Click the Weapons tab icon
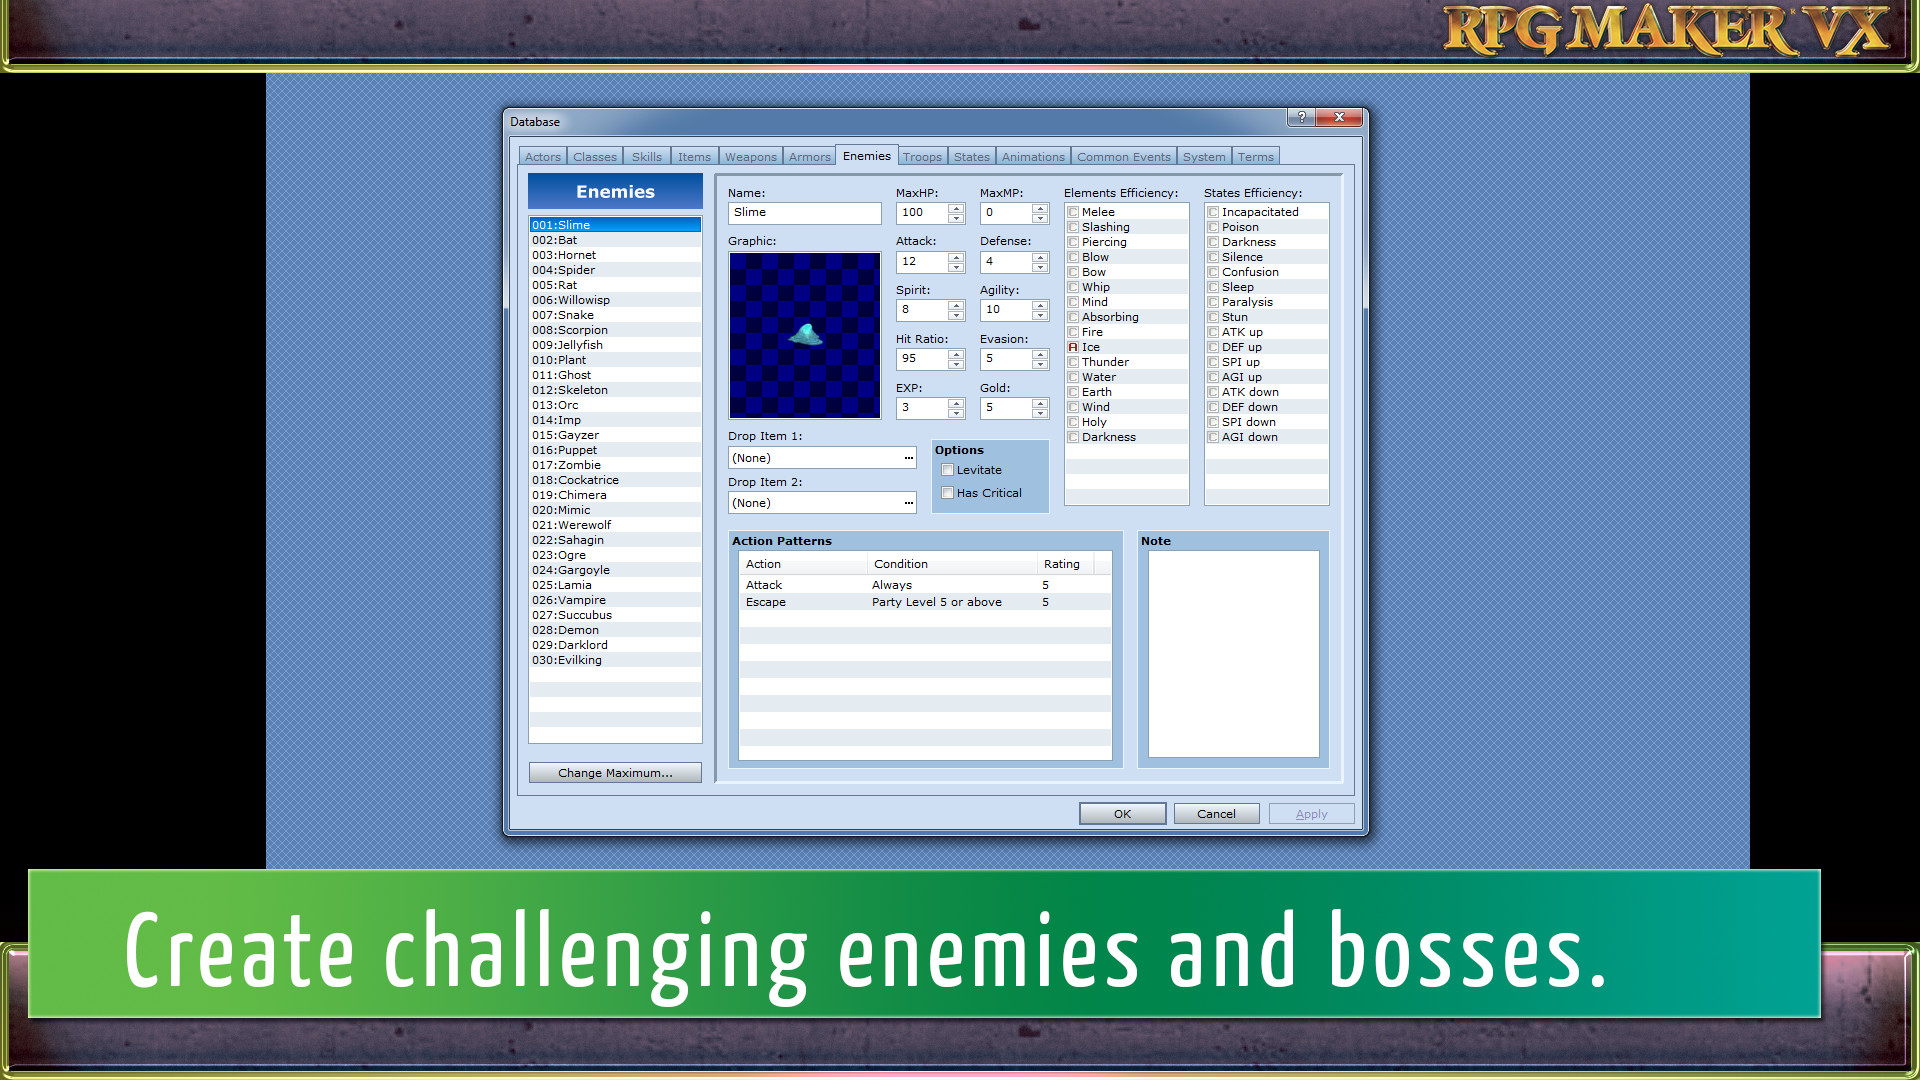 coord(750,156)
